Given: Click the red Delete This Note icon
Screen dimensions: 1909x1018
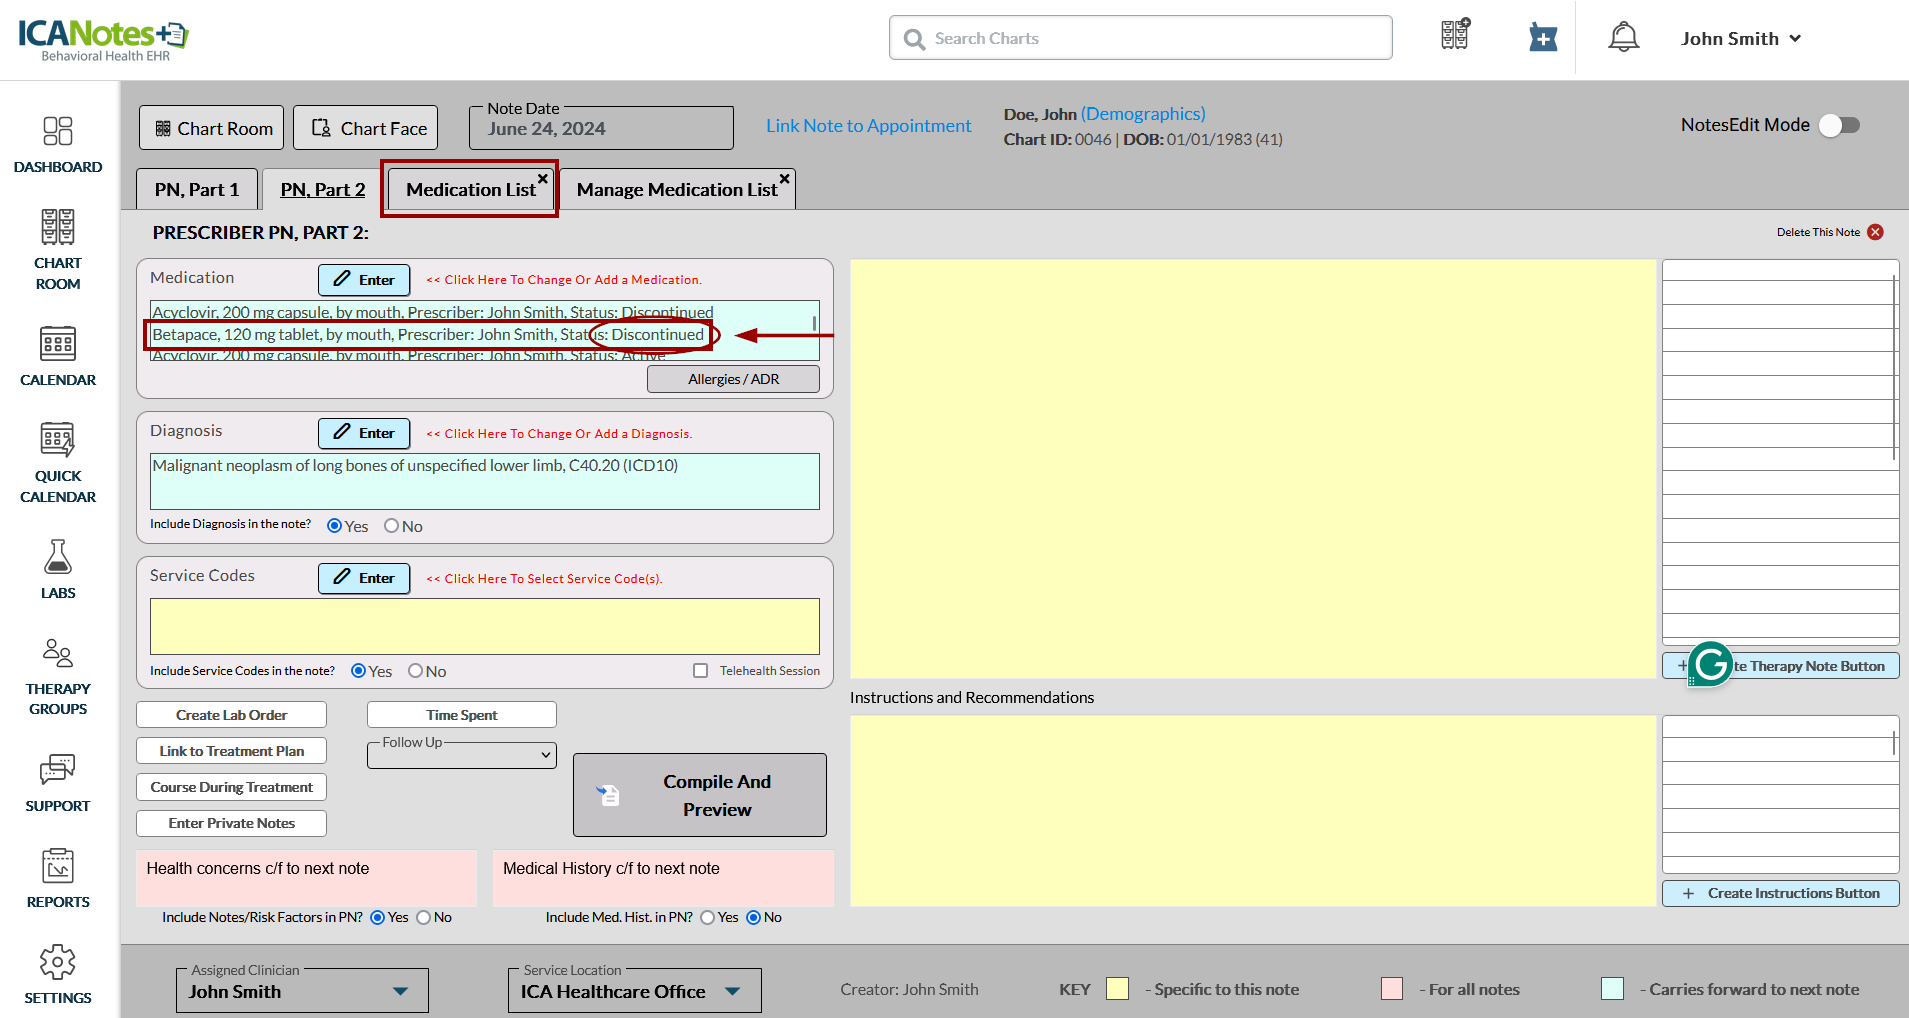Looking at the screenshot, I should pyautogui.click(x=1875, y=232).
